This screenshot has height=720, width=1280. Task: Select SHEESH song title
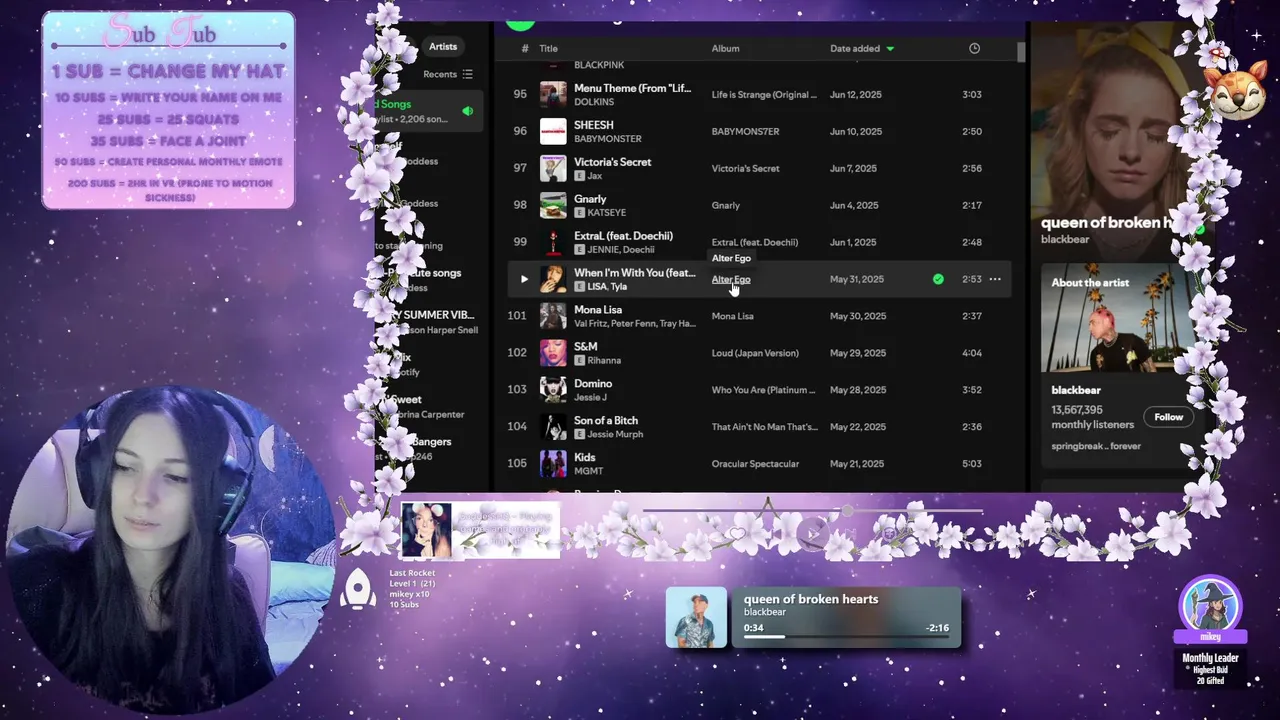[594, 125]
